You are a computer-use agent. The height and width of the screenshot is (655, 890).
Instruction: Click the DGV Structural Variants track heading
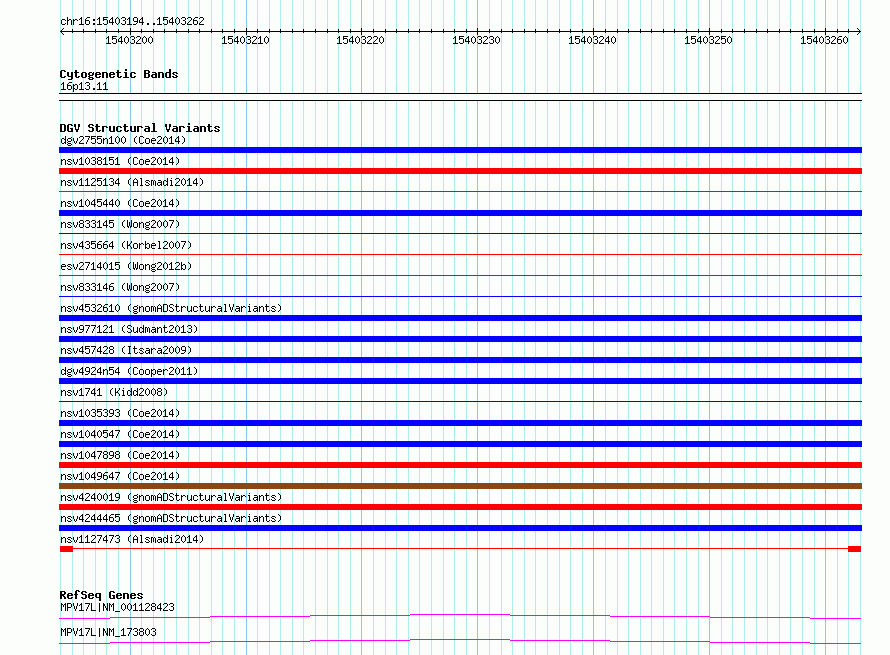[x=140, y=128]
